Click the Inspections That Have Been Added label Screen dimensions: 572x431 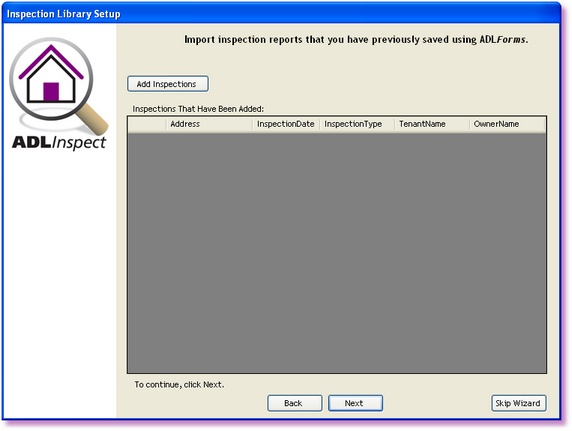click(x=198, y=109)
